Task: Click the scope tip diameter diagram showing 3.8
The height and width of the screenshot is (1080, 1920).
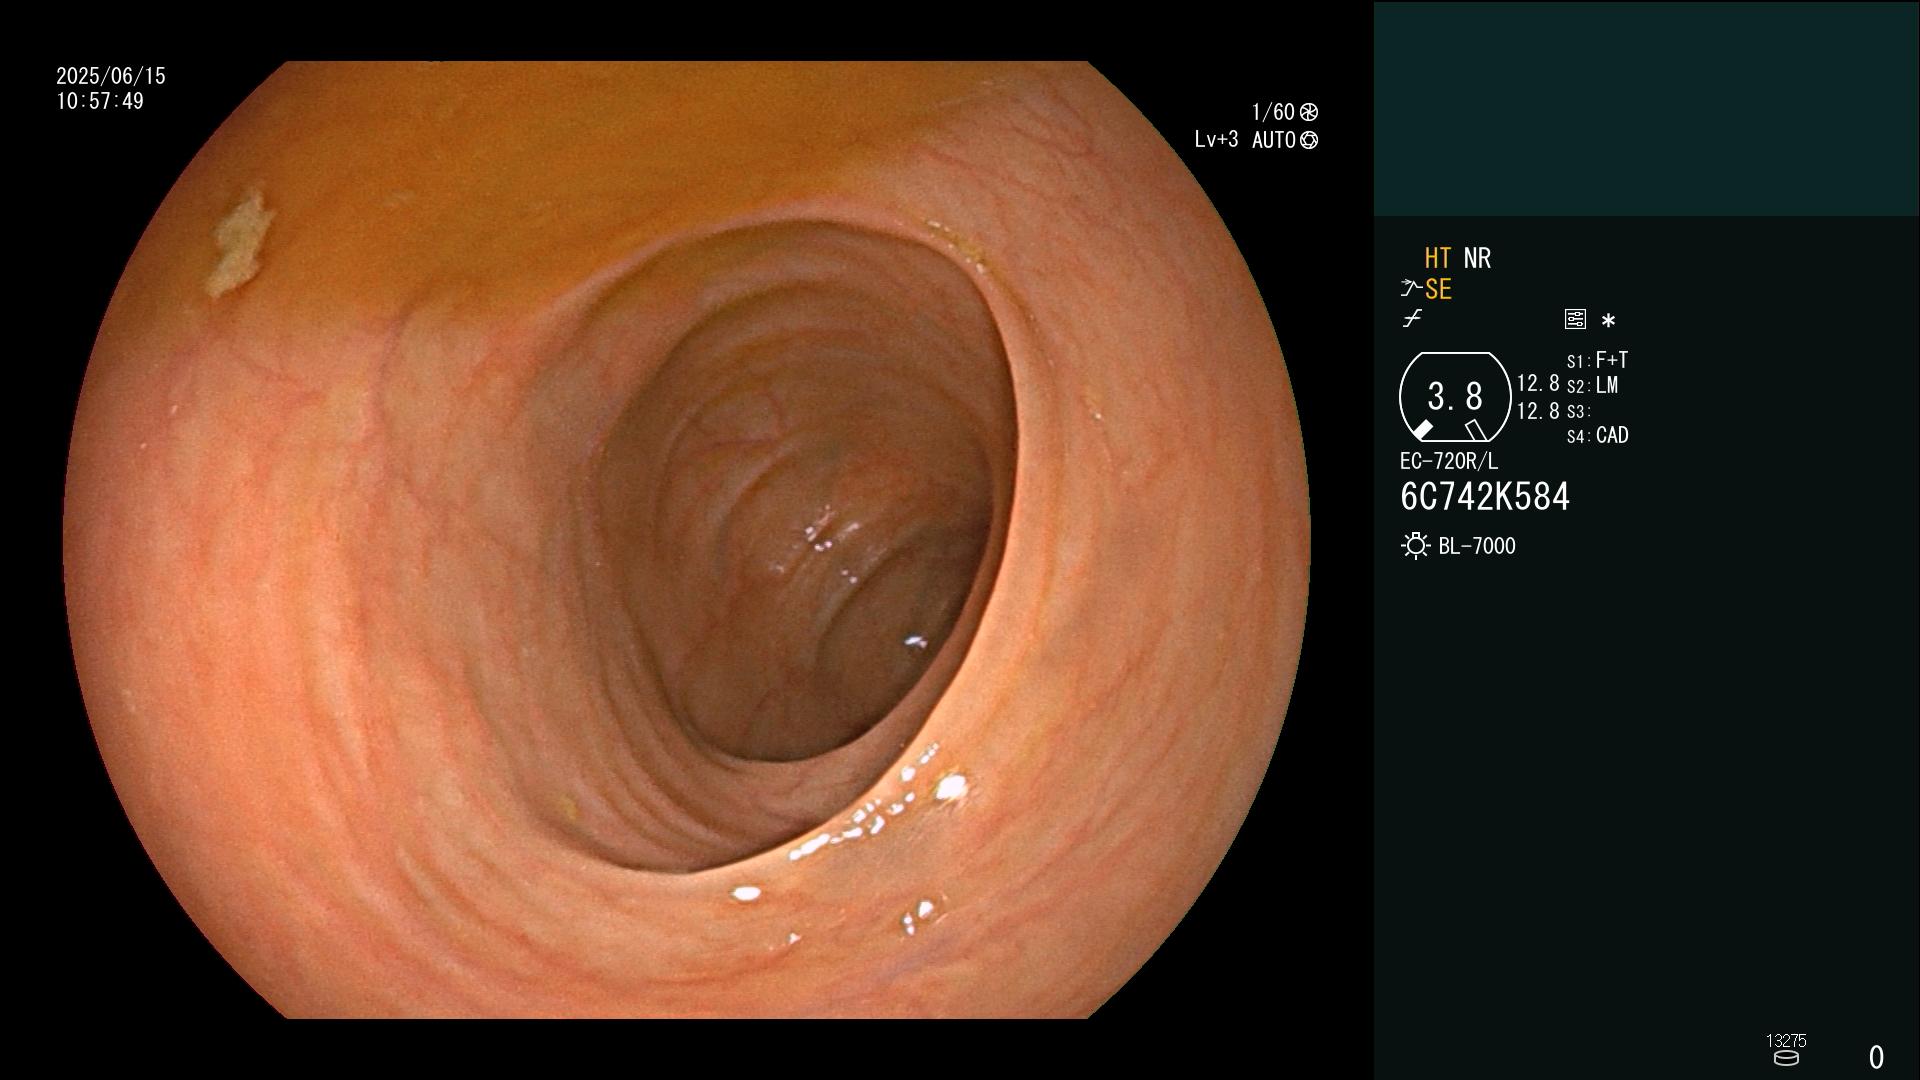Action: tap(1454, 397)
